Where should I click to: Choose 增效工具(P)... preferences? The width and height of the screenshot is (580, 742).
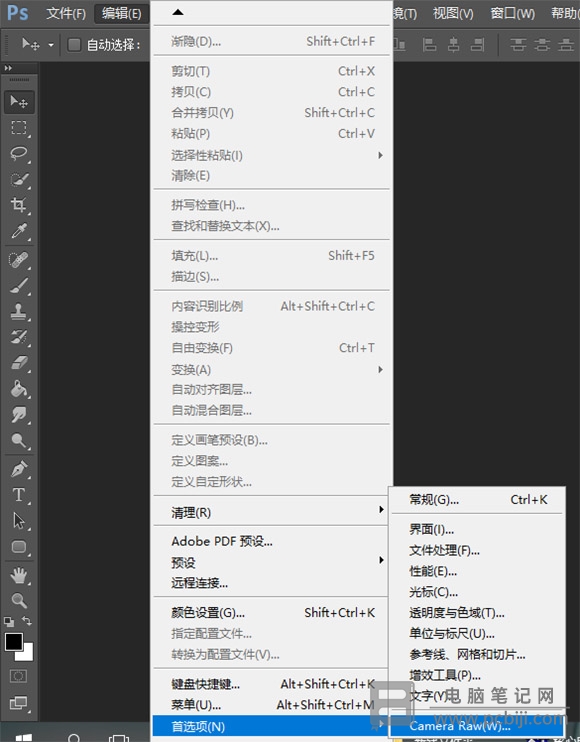pyautogui.click(x=477, y=675)
